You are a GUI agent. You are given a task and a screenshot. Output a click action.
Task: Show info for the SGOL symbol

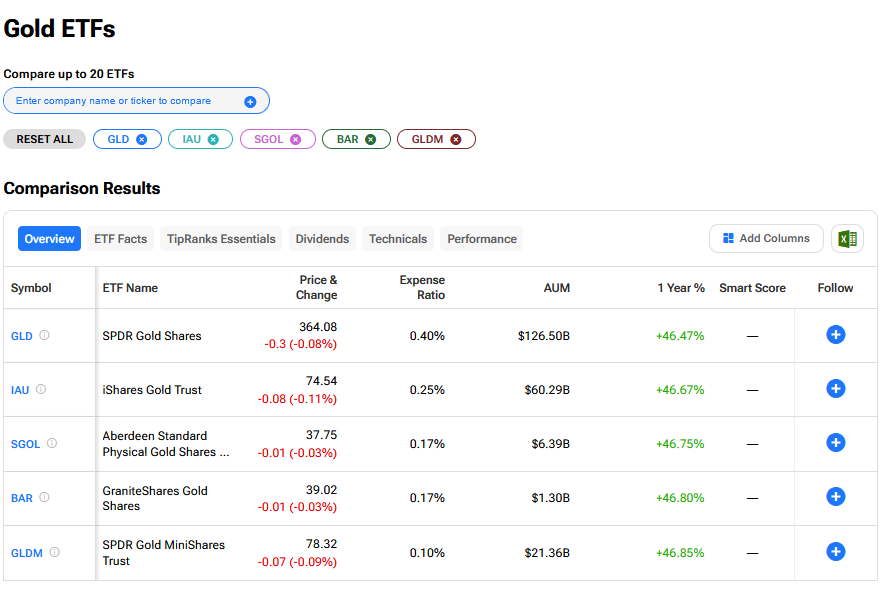[x=52, y=443]
